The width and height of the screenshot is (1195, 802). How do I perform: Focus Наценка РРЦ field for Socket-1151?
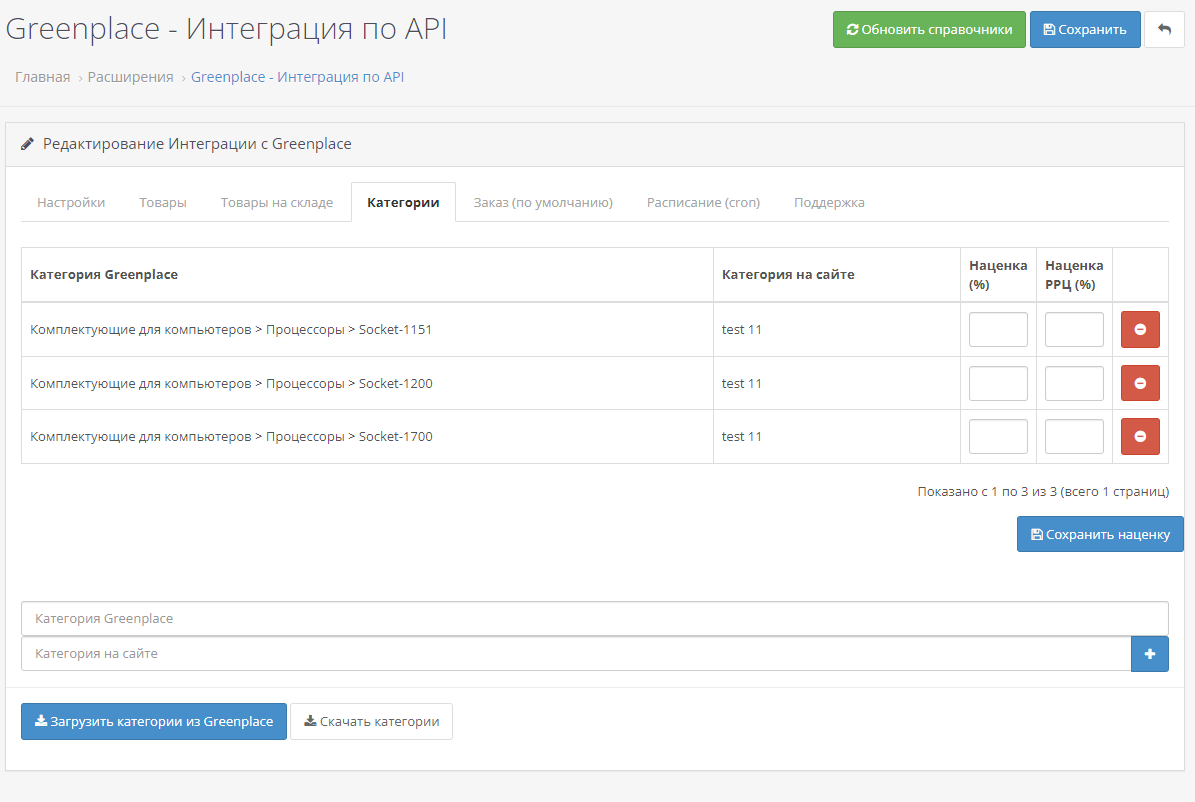[x=1074, y=329]
